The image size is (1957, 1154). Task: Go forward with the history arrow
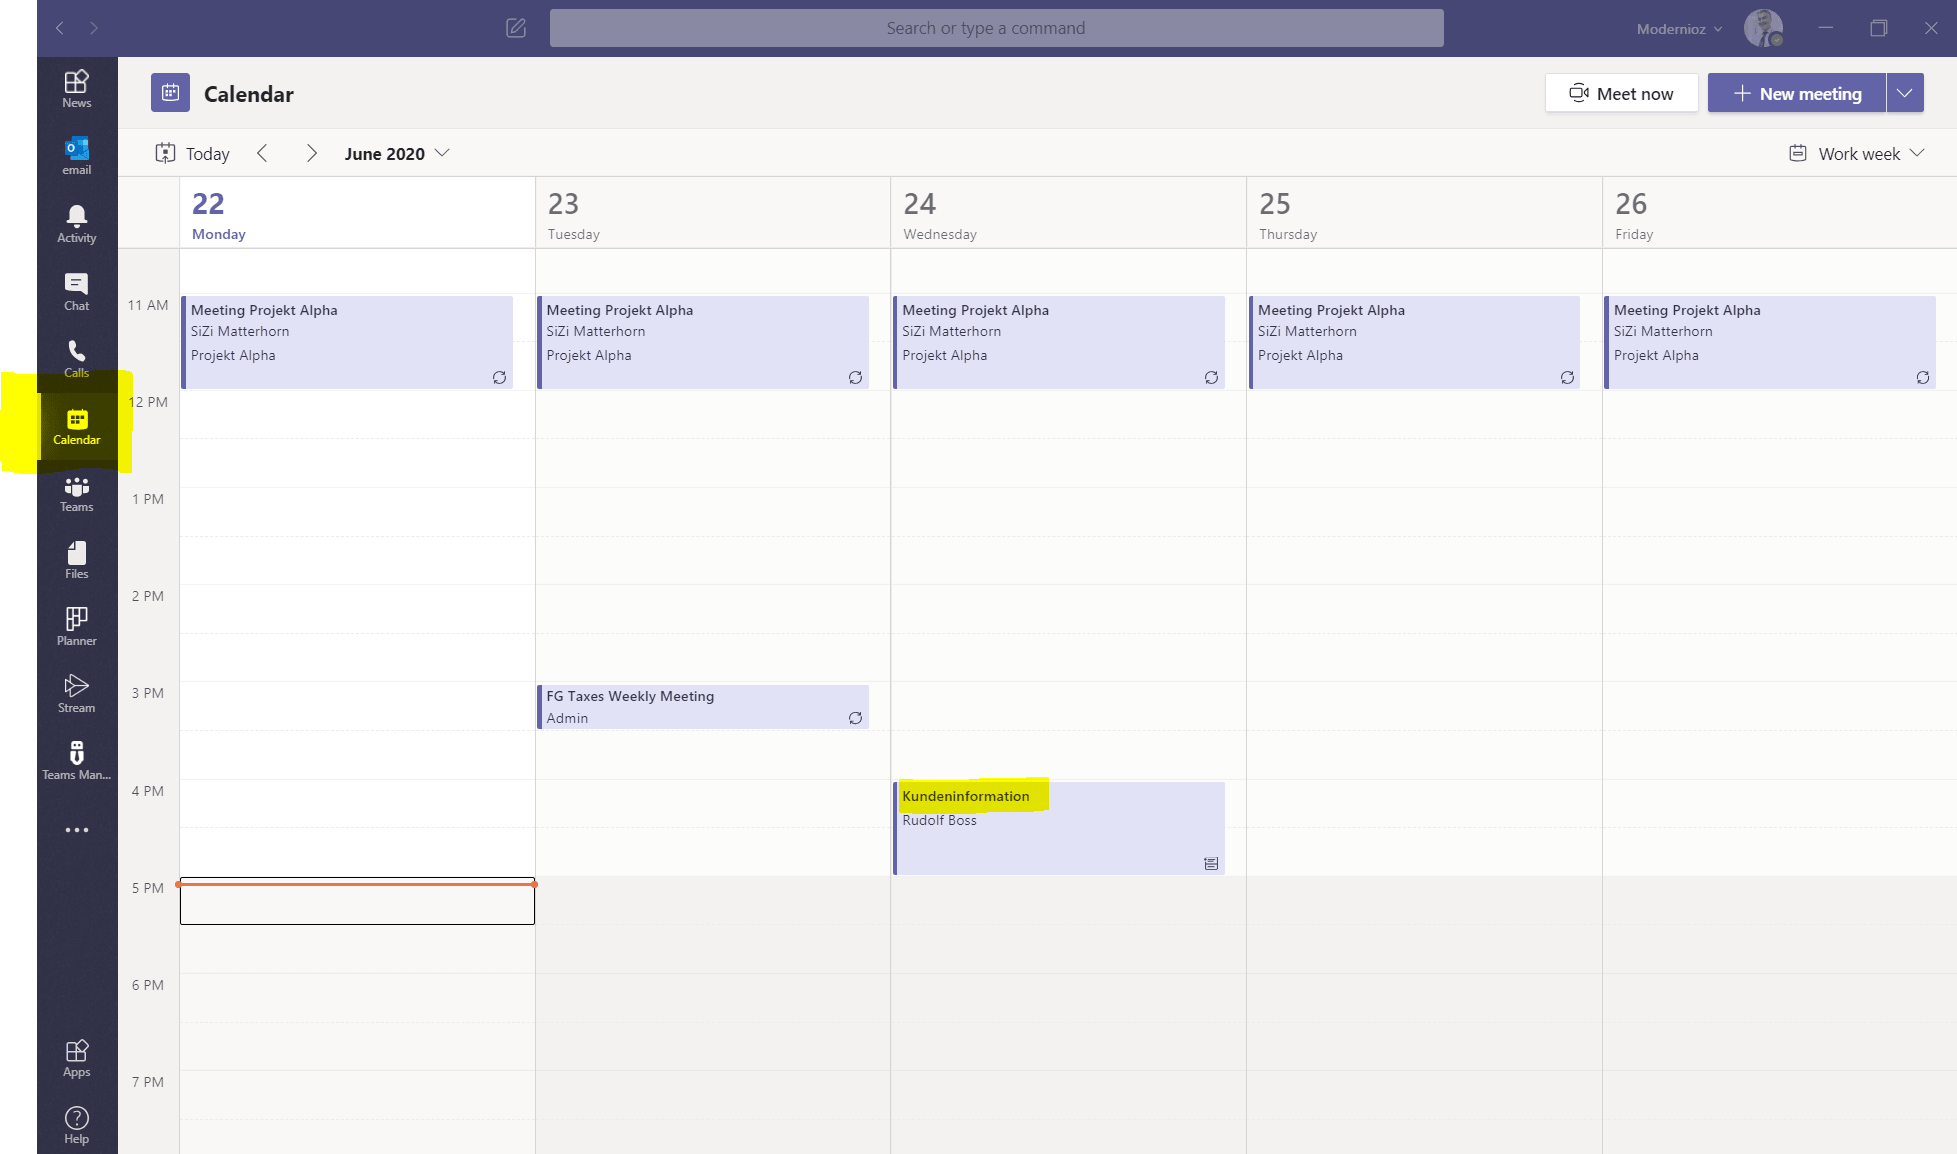(x=94, y=28)
